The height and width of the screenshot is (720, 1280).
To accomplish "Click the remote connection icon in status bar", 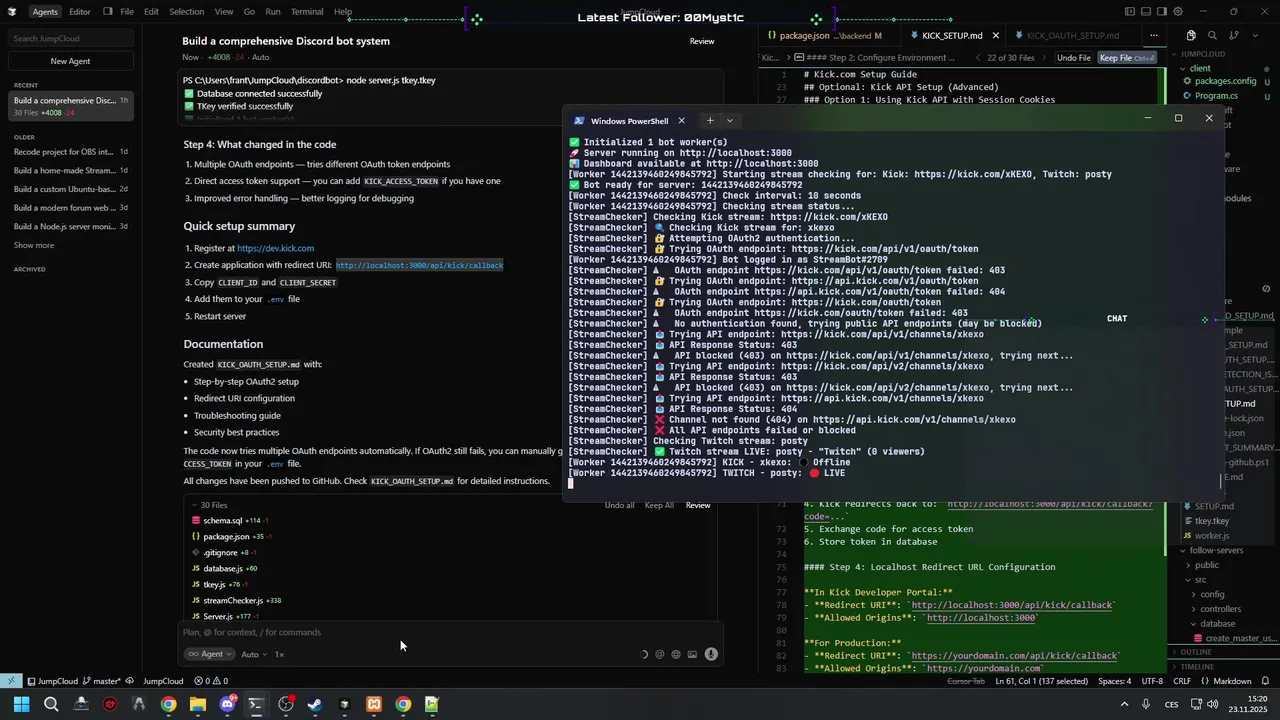I will pos(11,681).
